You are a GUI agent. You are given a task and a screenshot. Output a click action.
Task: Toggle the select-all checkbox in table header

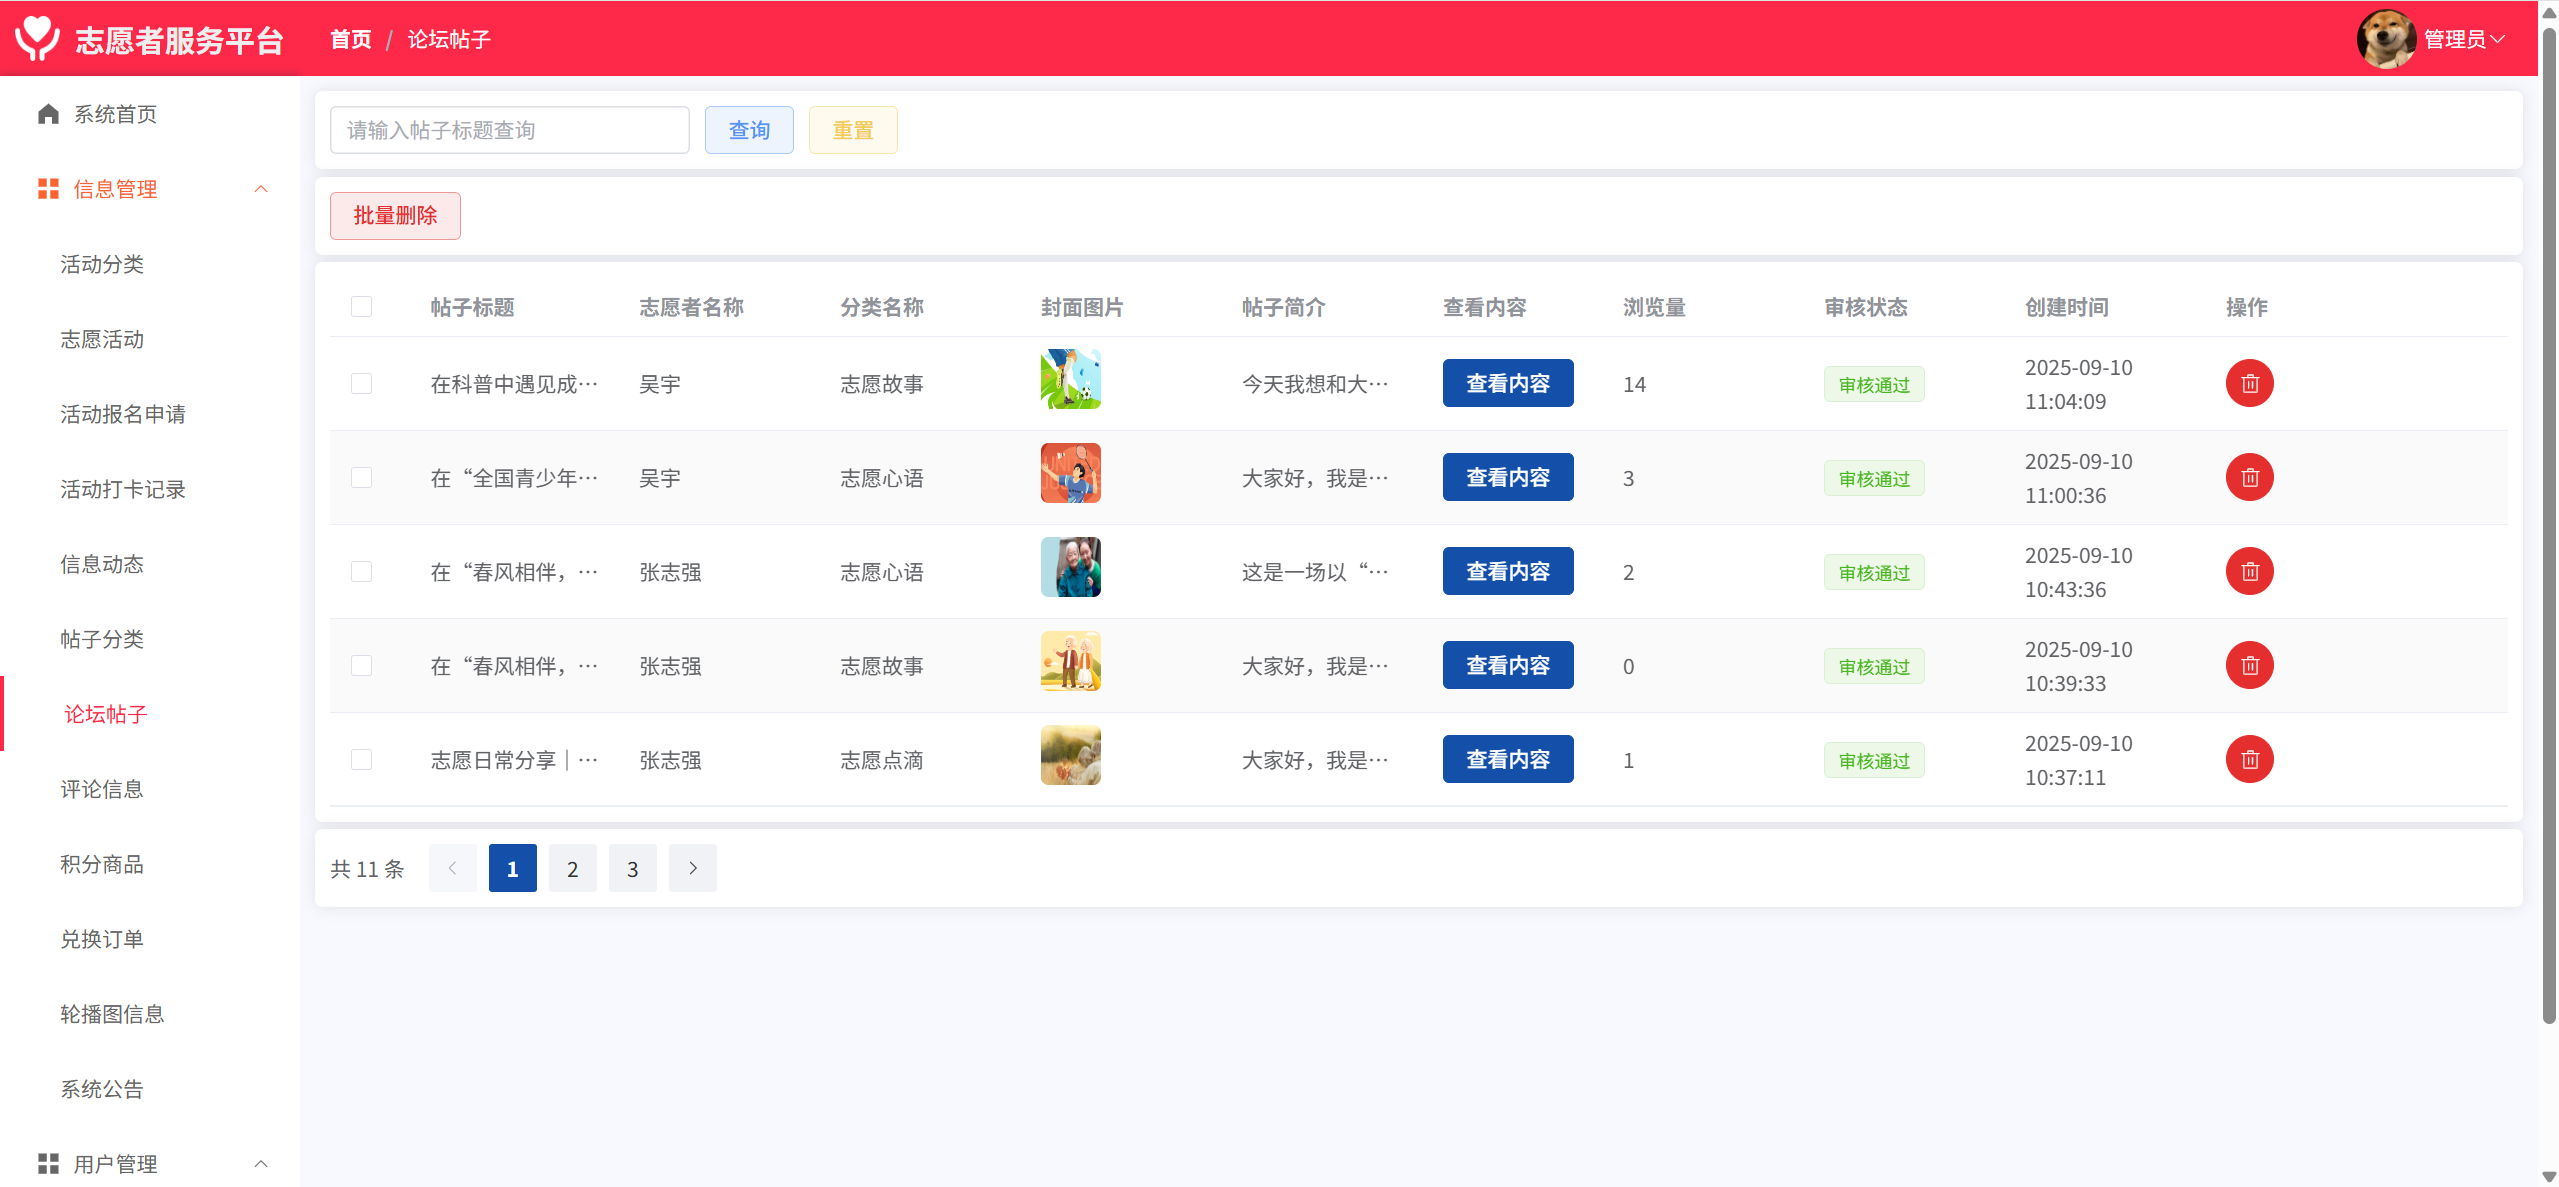pyautogui.click(x=362, y=307)
